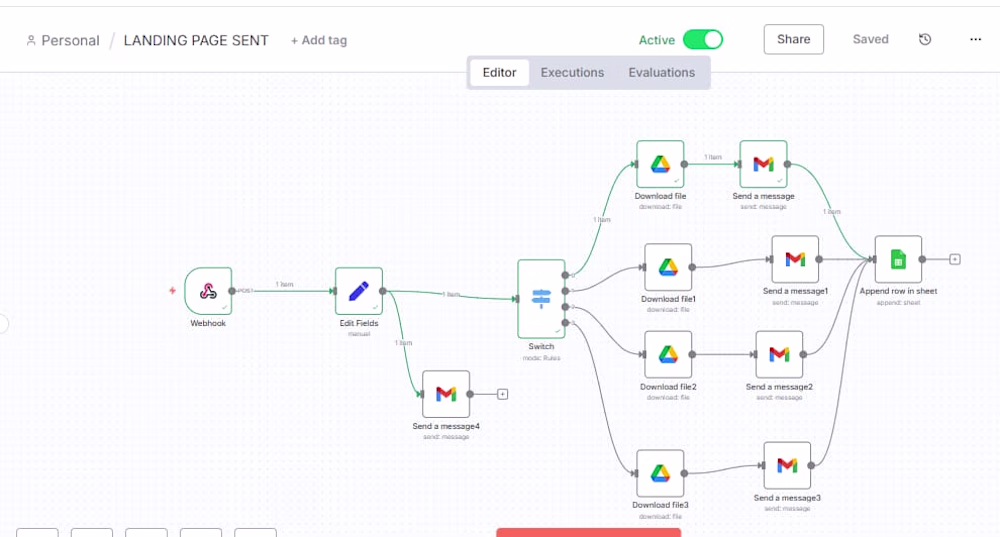Click the Send a message3 label
Viewport: 1000px width, 537px height.
tap(787, 498)
